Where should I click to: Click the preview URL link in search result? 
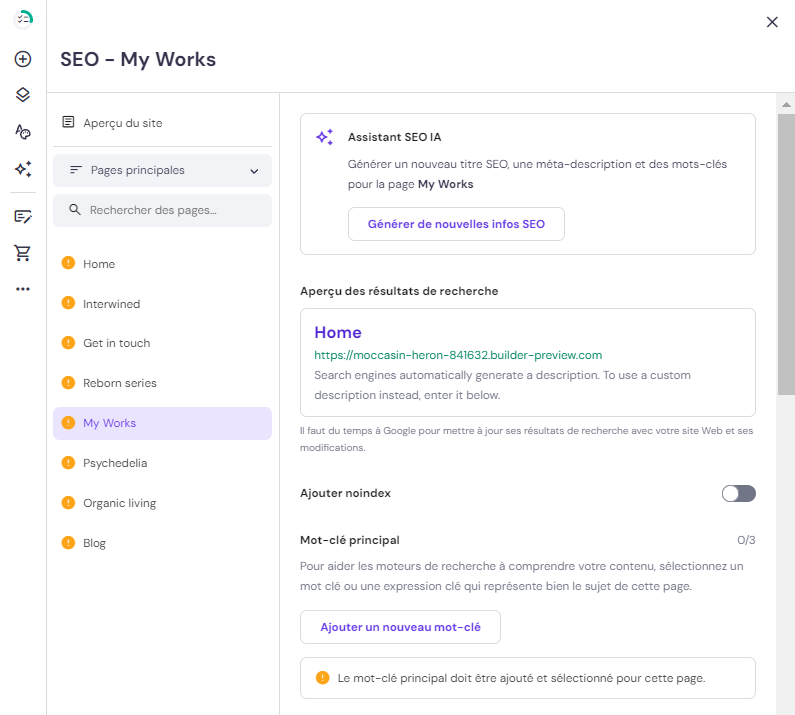(x=458, y=355)
